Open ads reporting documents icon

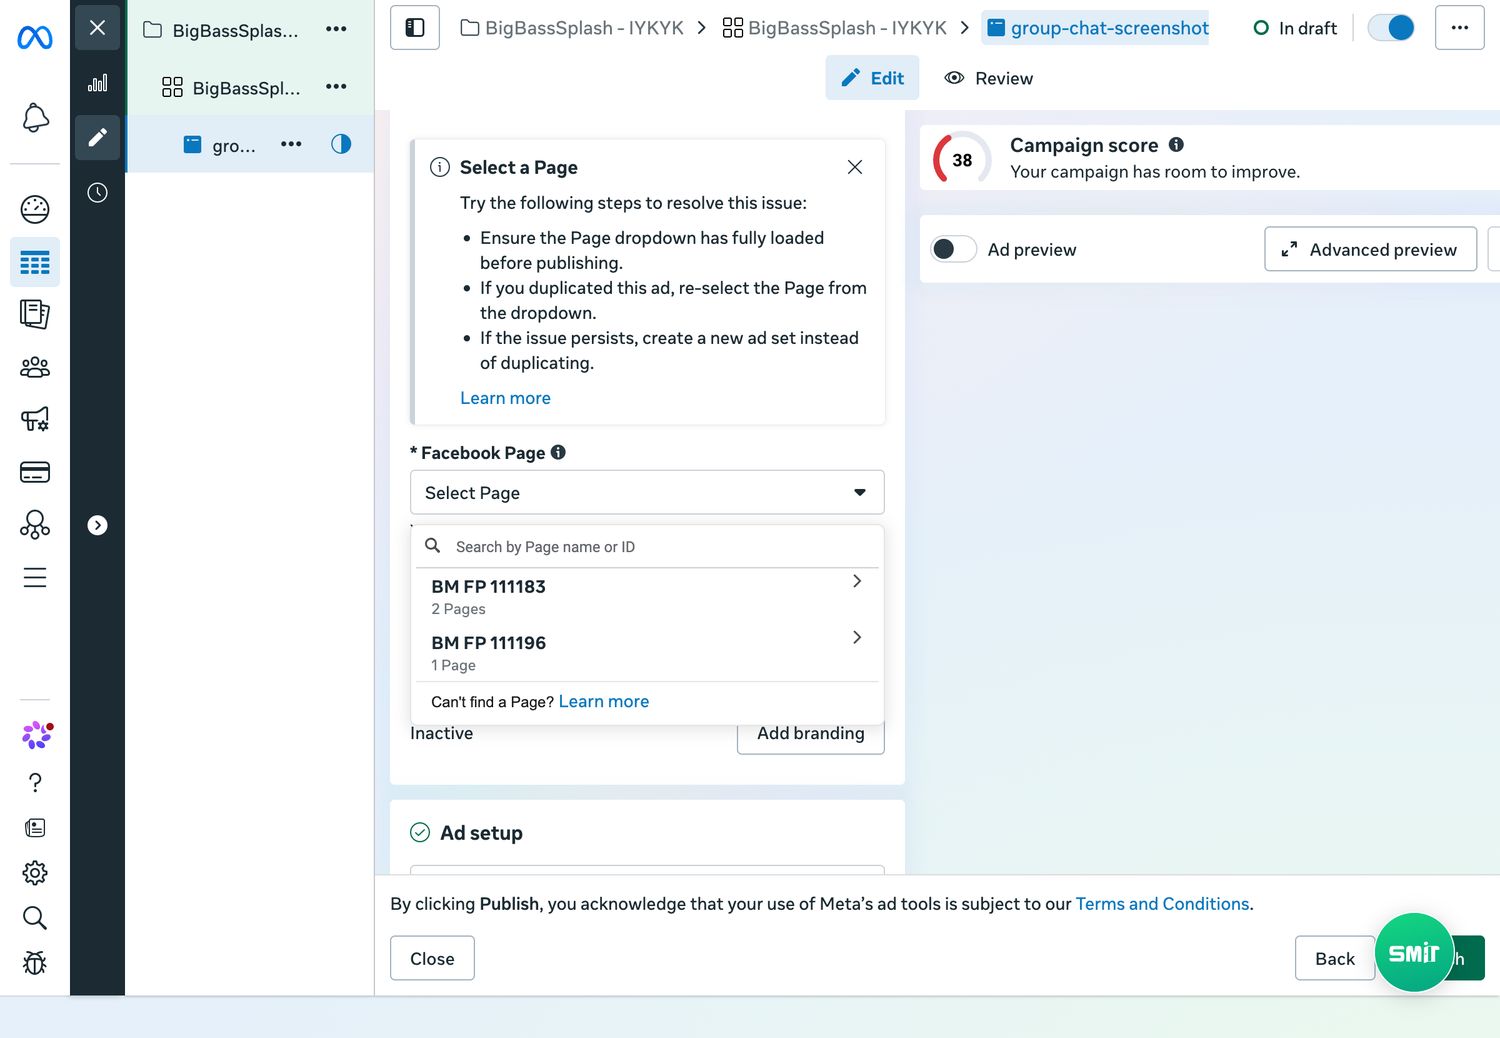click(35, 314)
